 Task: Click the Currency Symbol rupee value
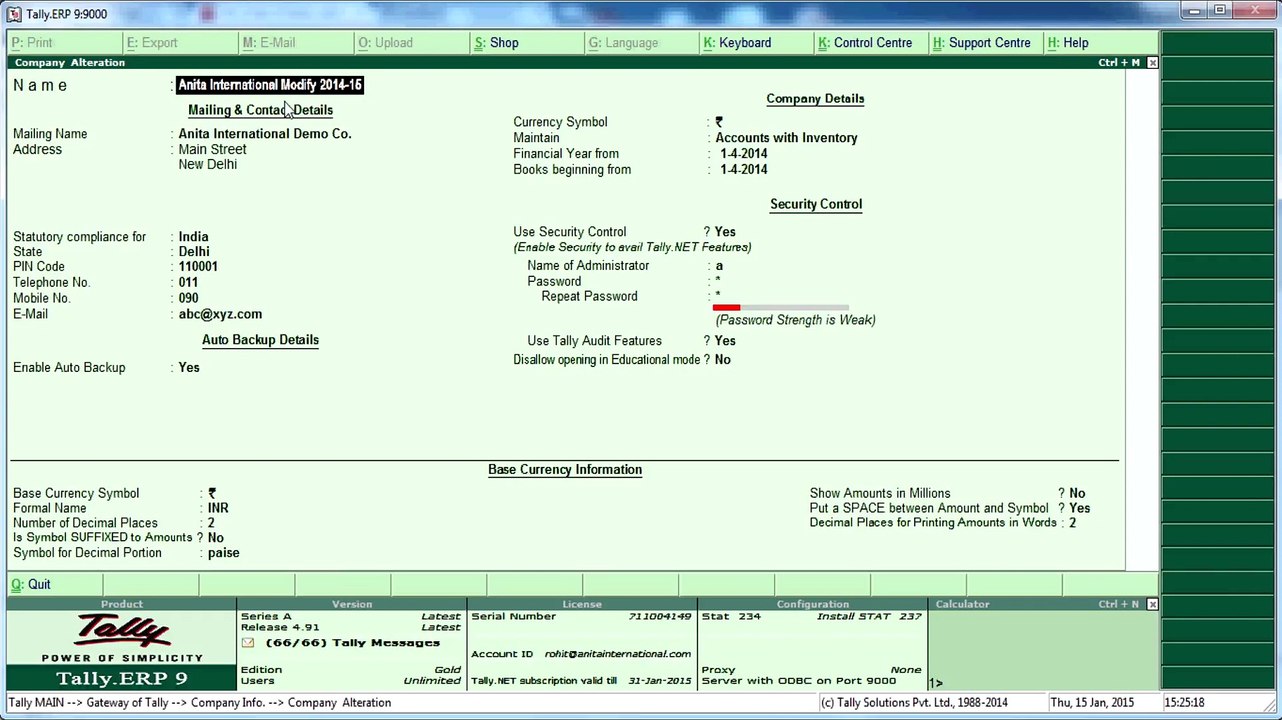[719, 122]
